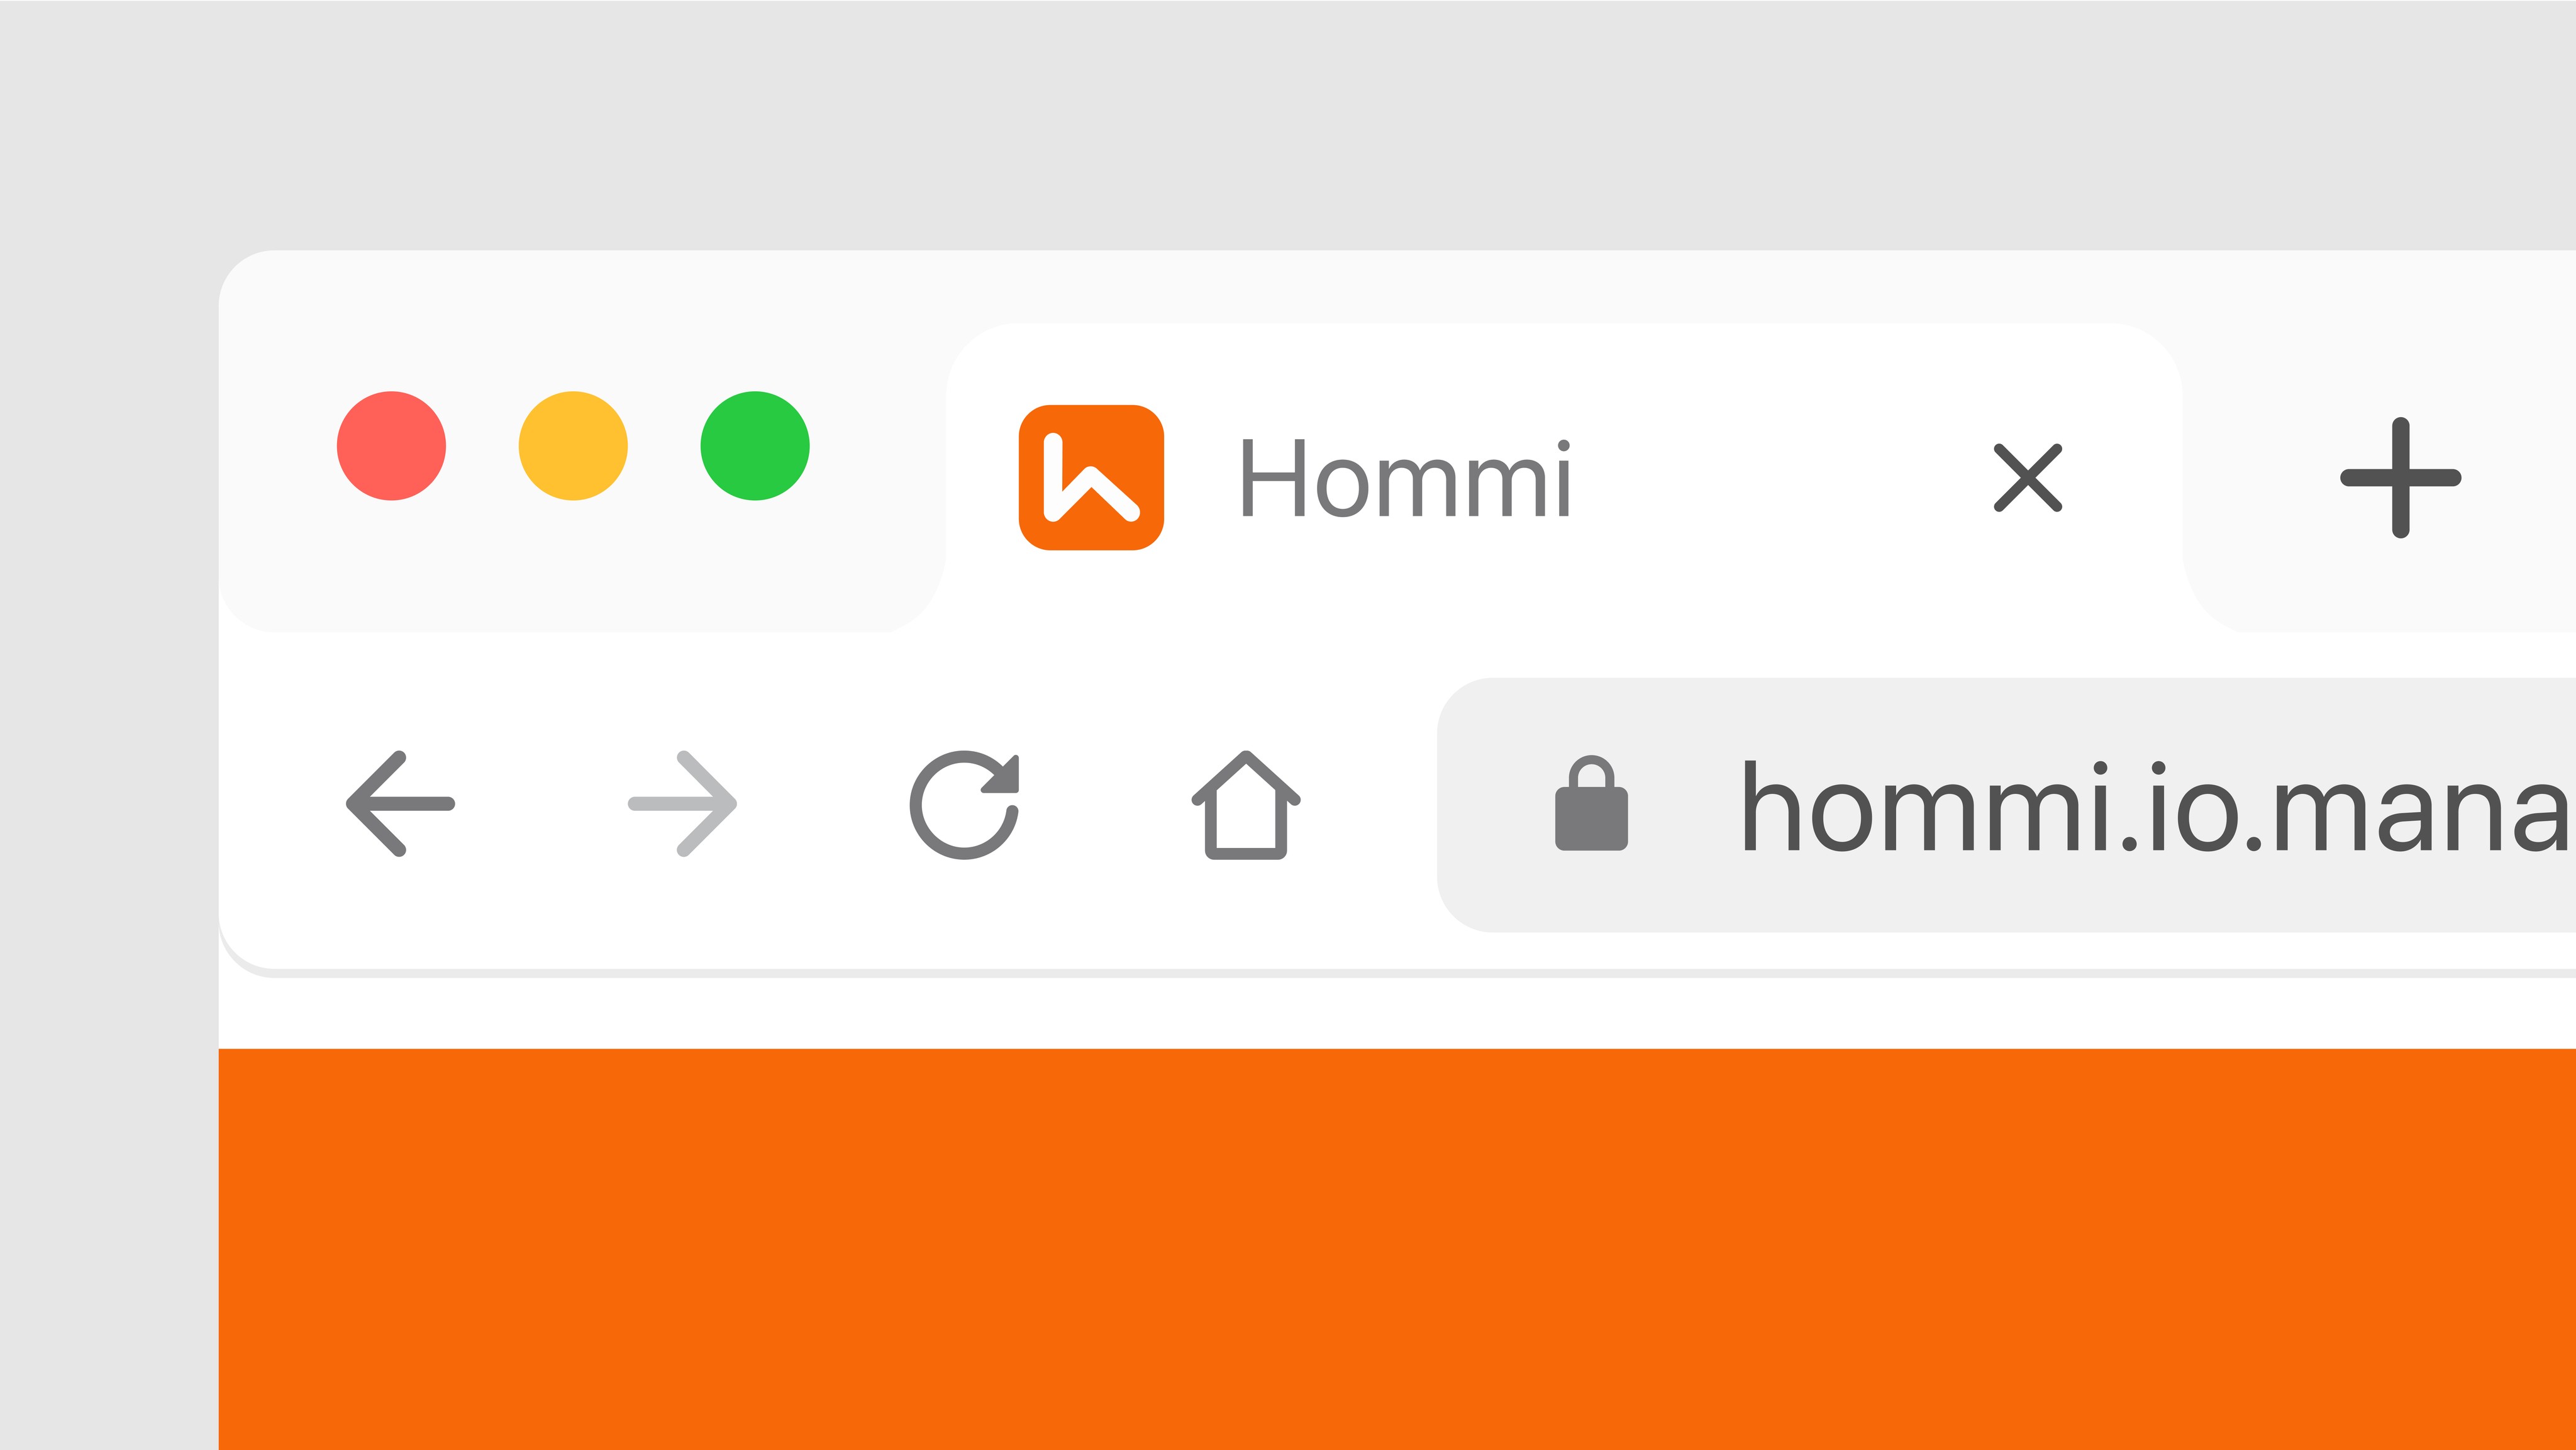Click the greyed-out forward arrow
This screenshot has height=1450, width=2576.
click(x=683, y=803)
